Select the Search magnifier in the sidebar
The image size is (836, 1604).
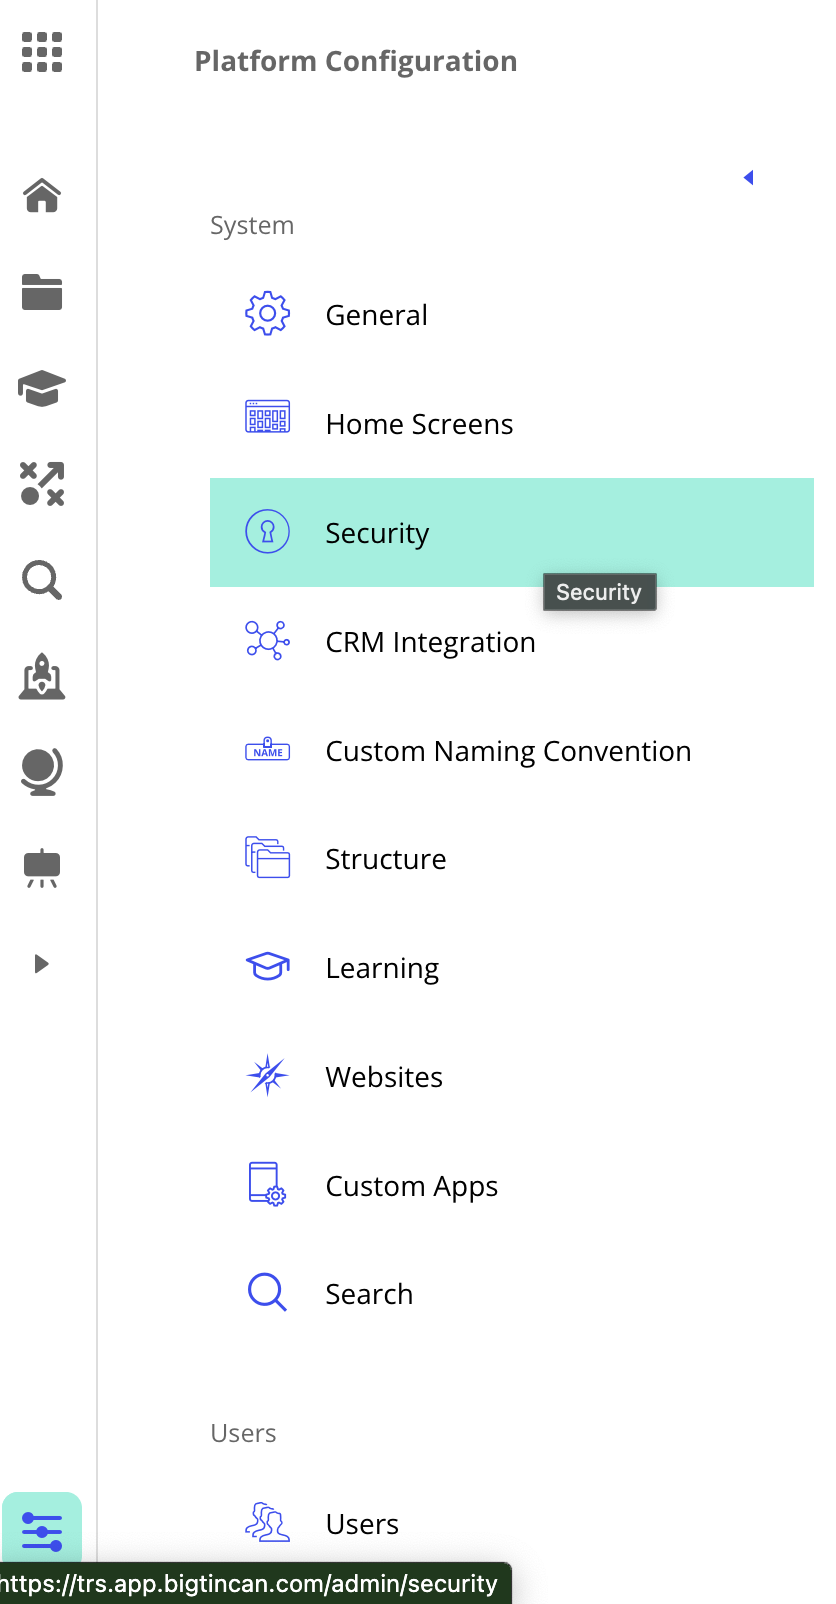coord(41,580)
